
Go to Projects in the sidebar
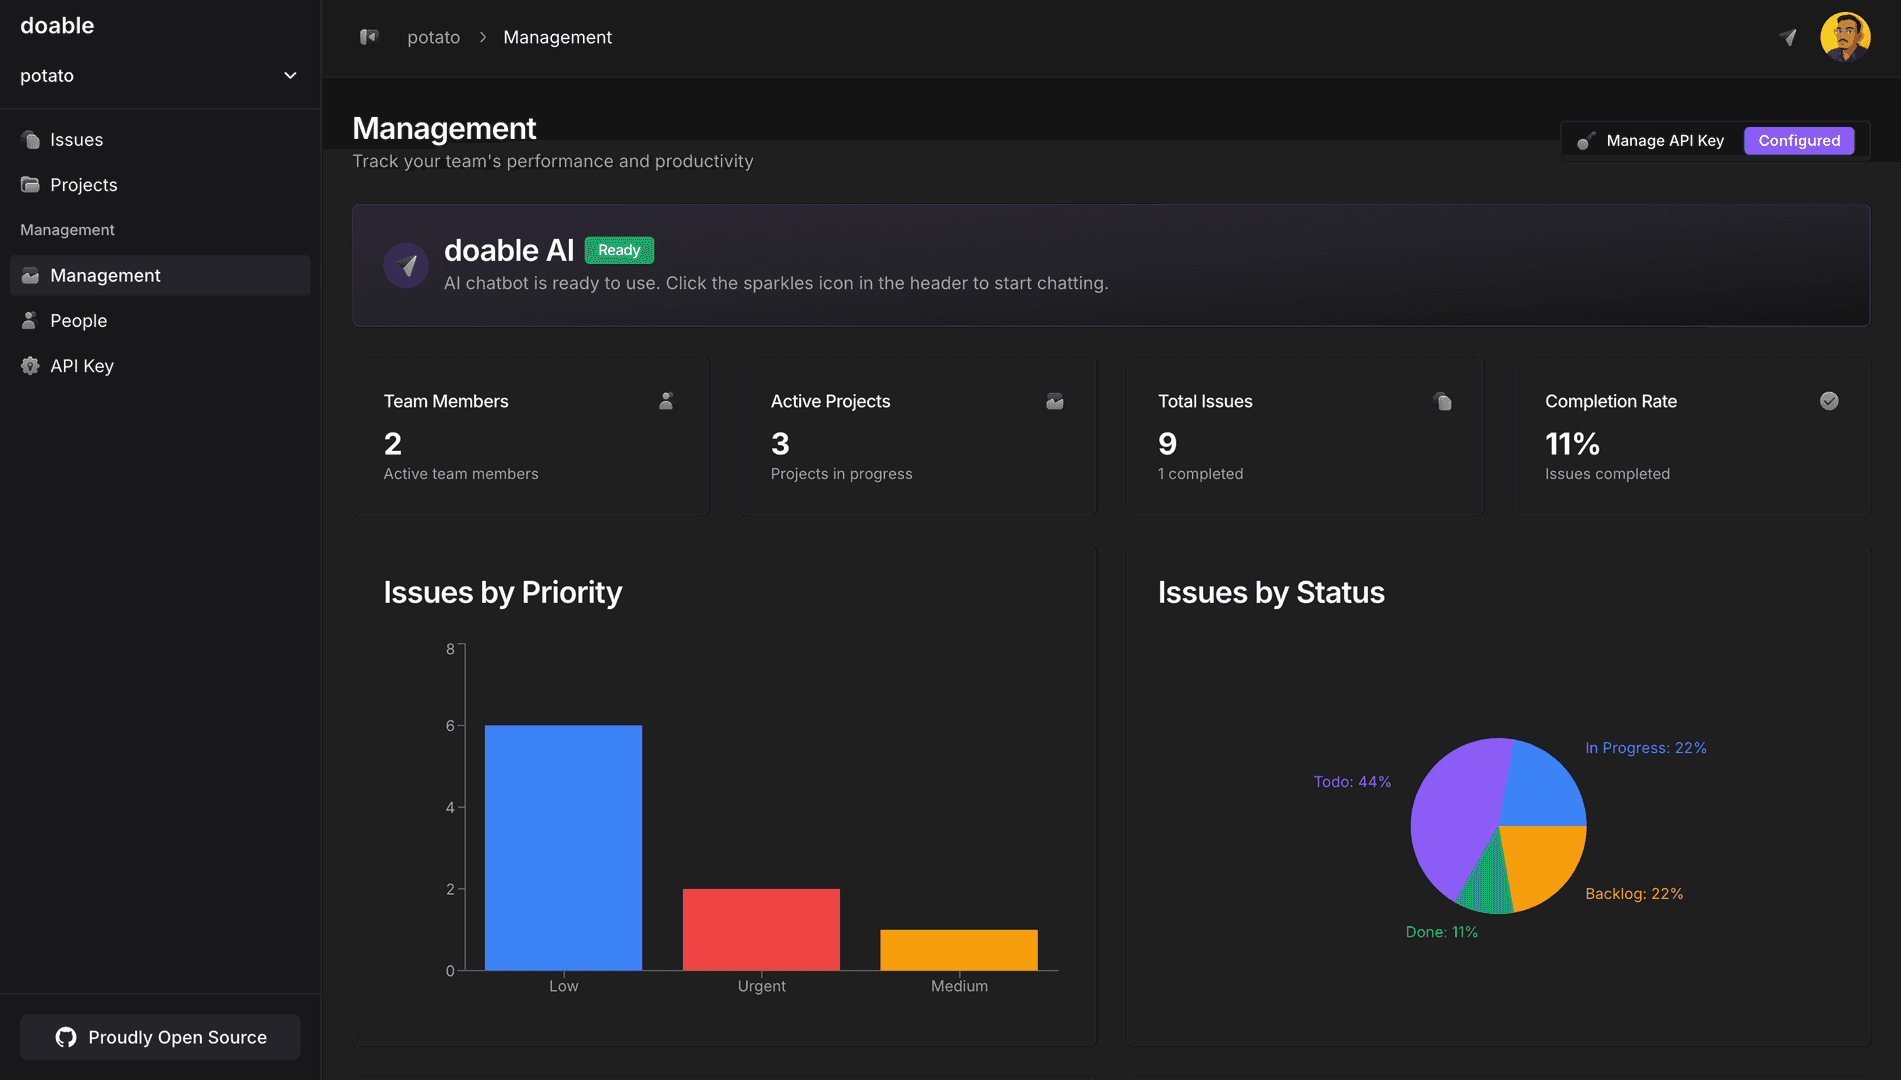(x=83, y=185)
